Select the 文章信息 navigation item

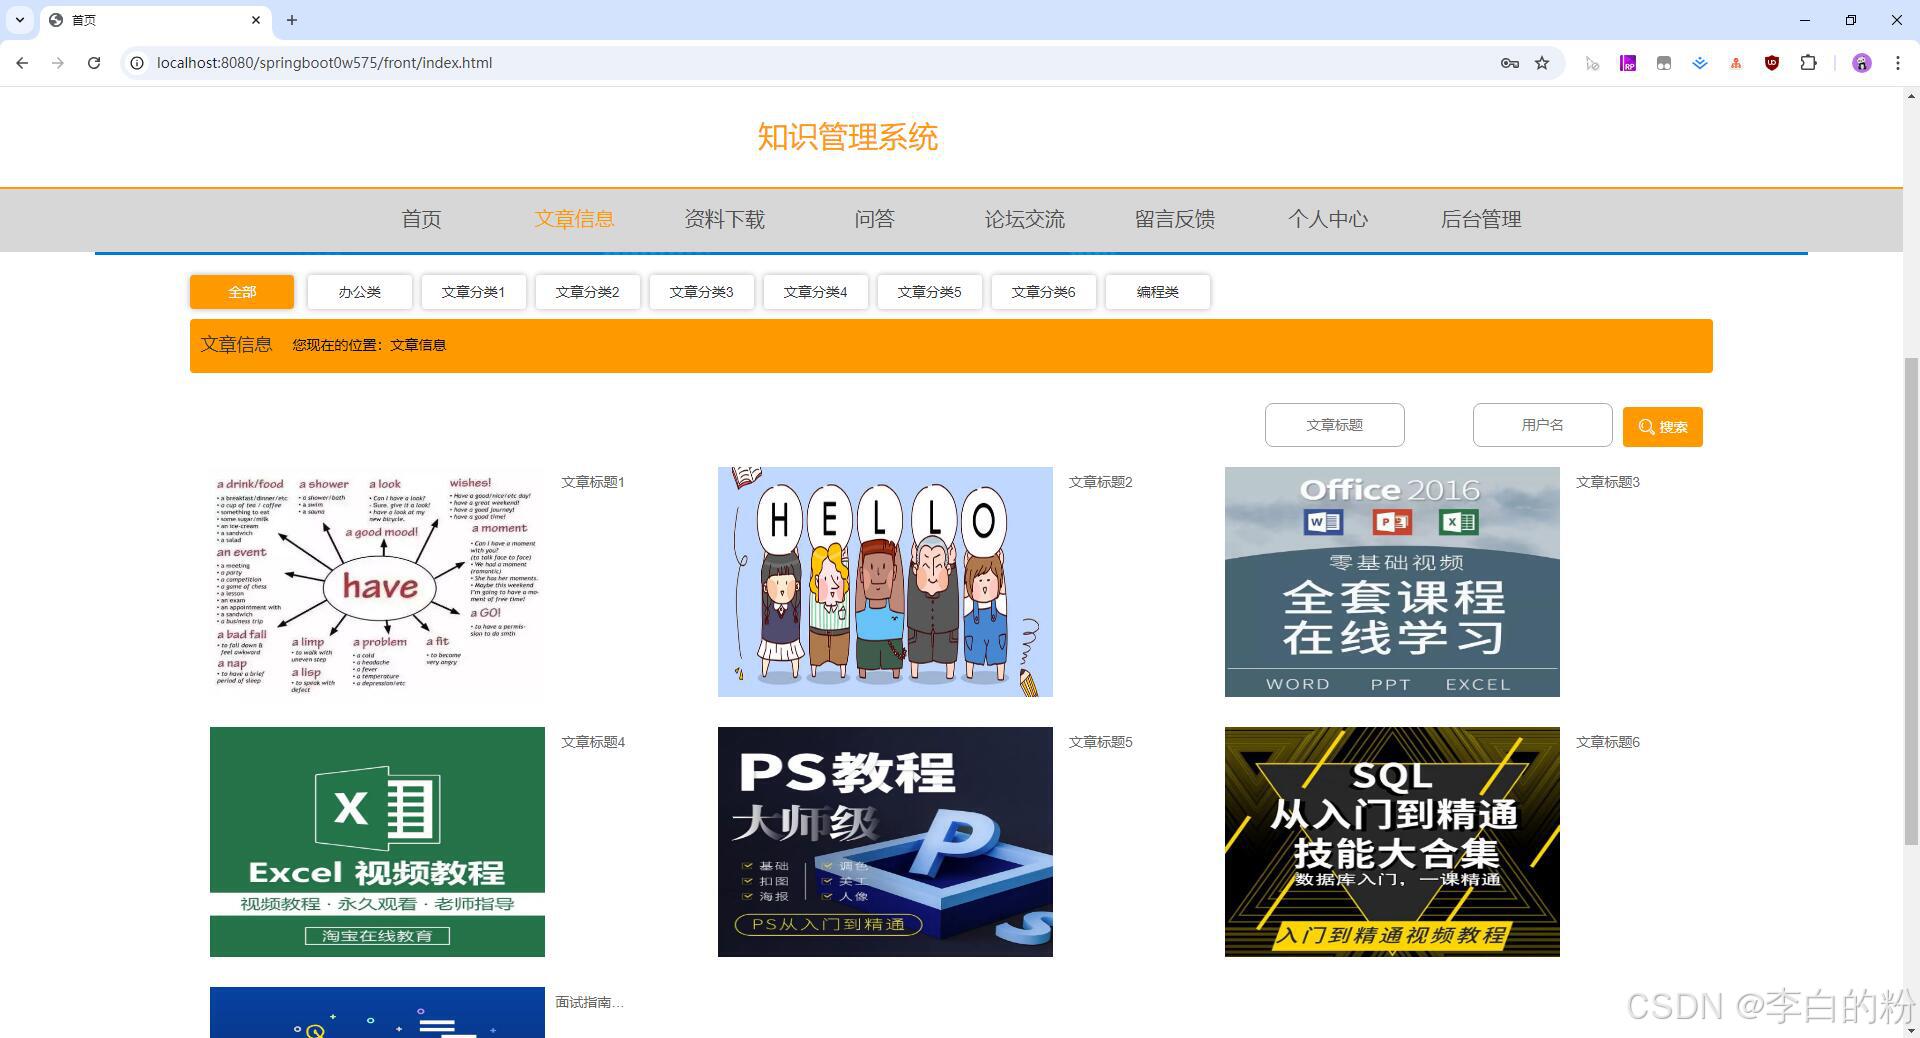[x=574, y=219]
